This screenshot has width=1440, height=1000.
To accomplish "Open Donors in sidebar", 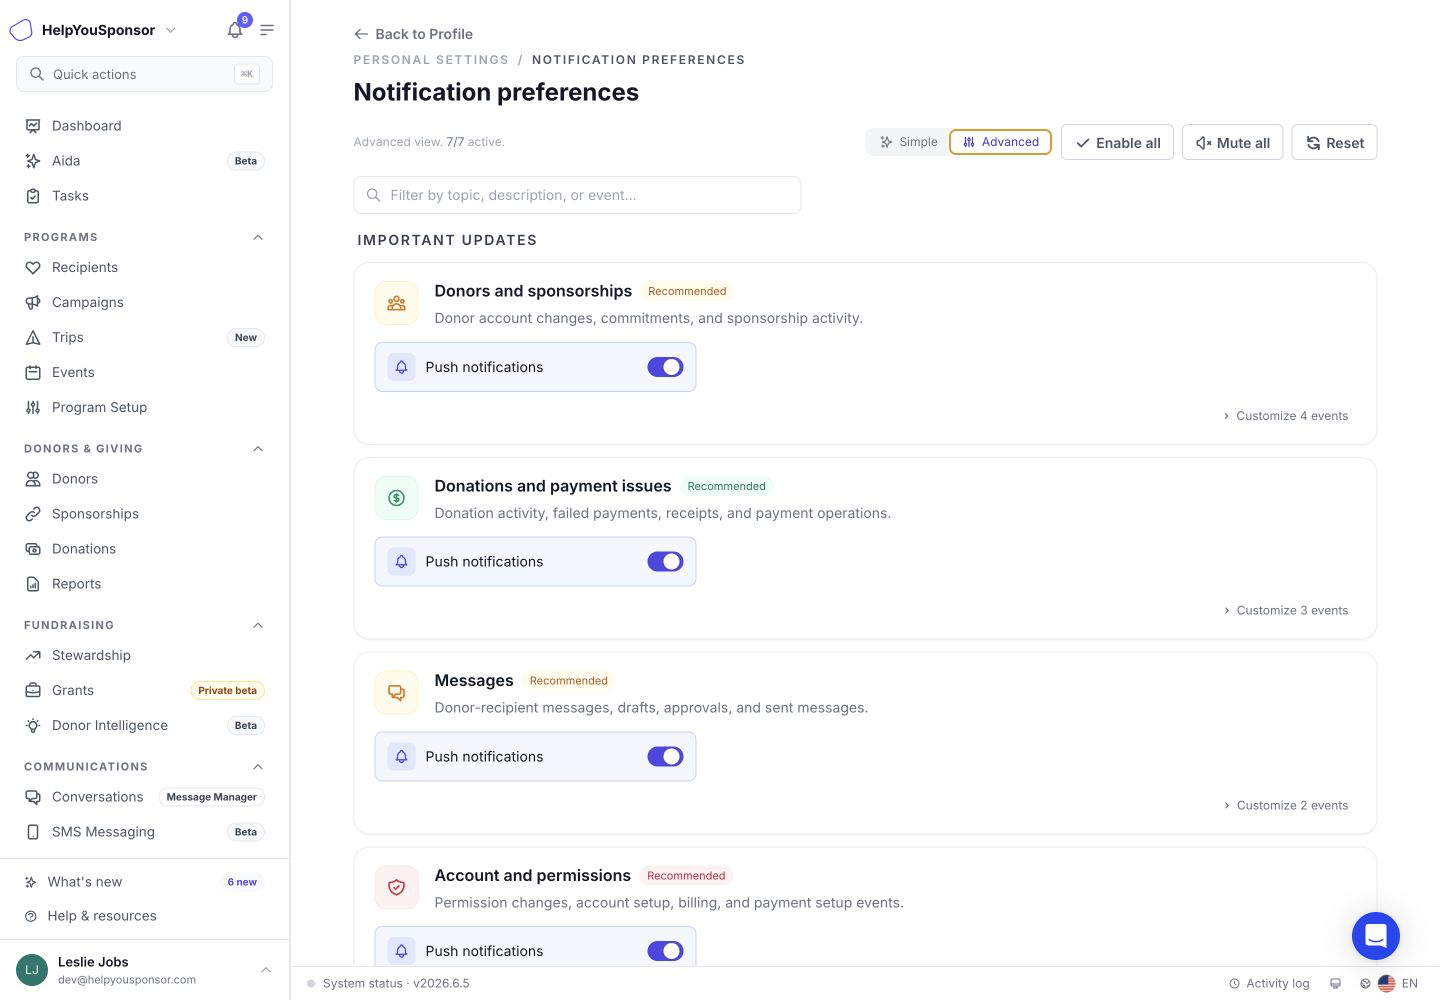I will click(144, 479).
